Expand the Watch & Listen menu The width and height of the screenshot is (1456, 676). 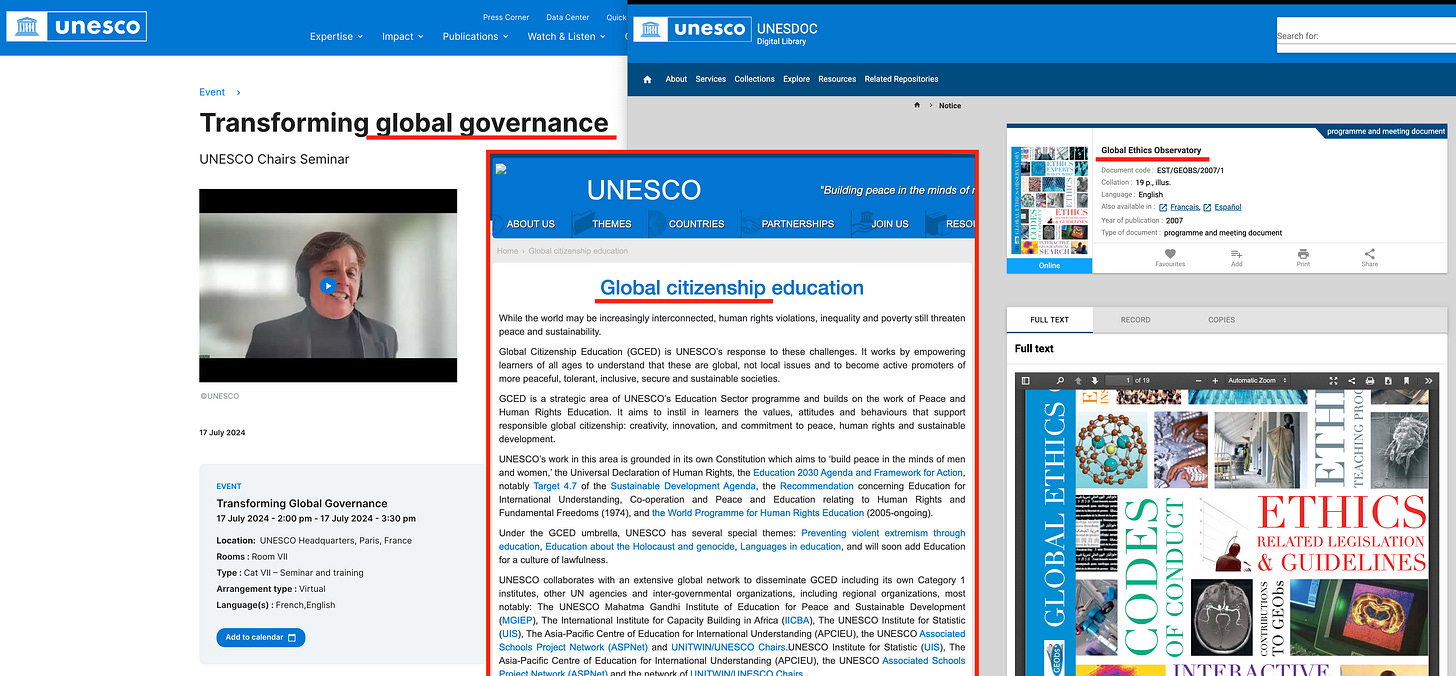tap(566, 36)
